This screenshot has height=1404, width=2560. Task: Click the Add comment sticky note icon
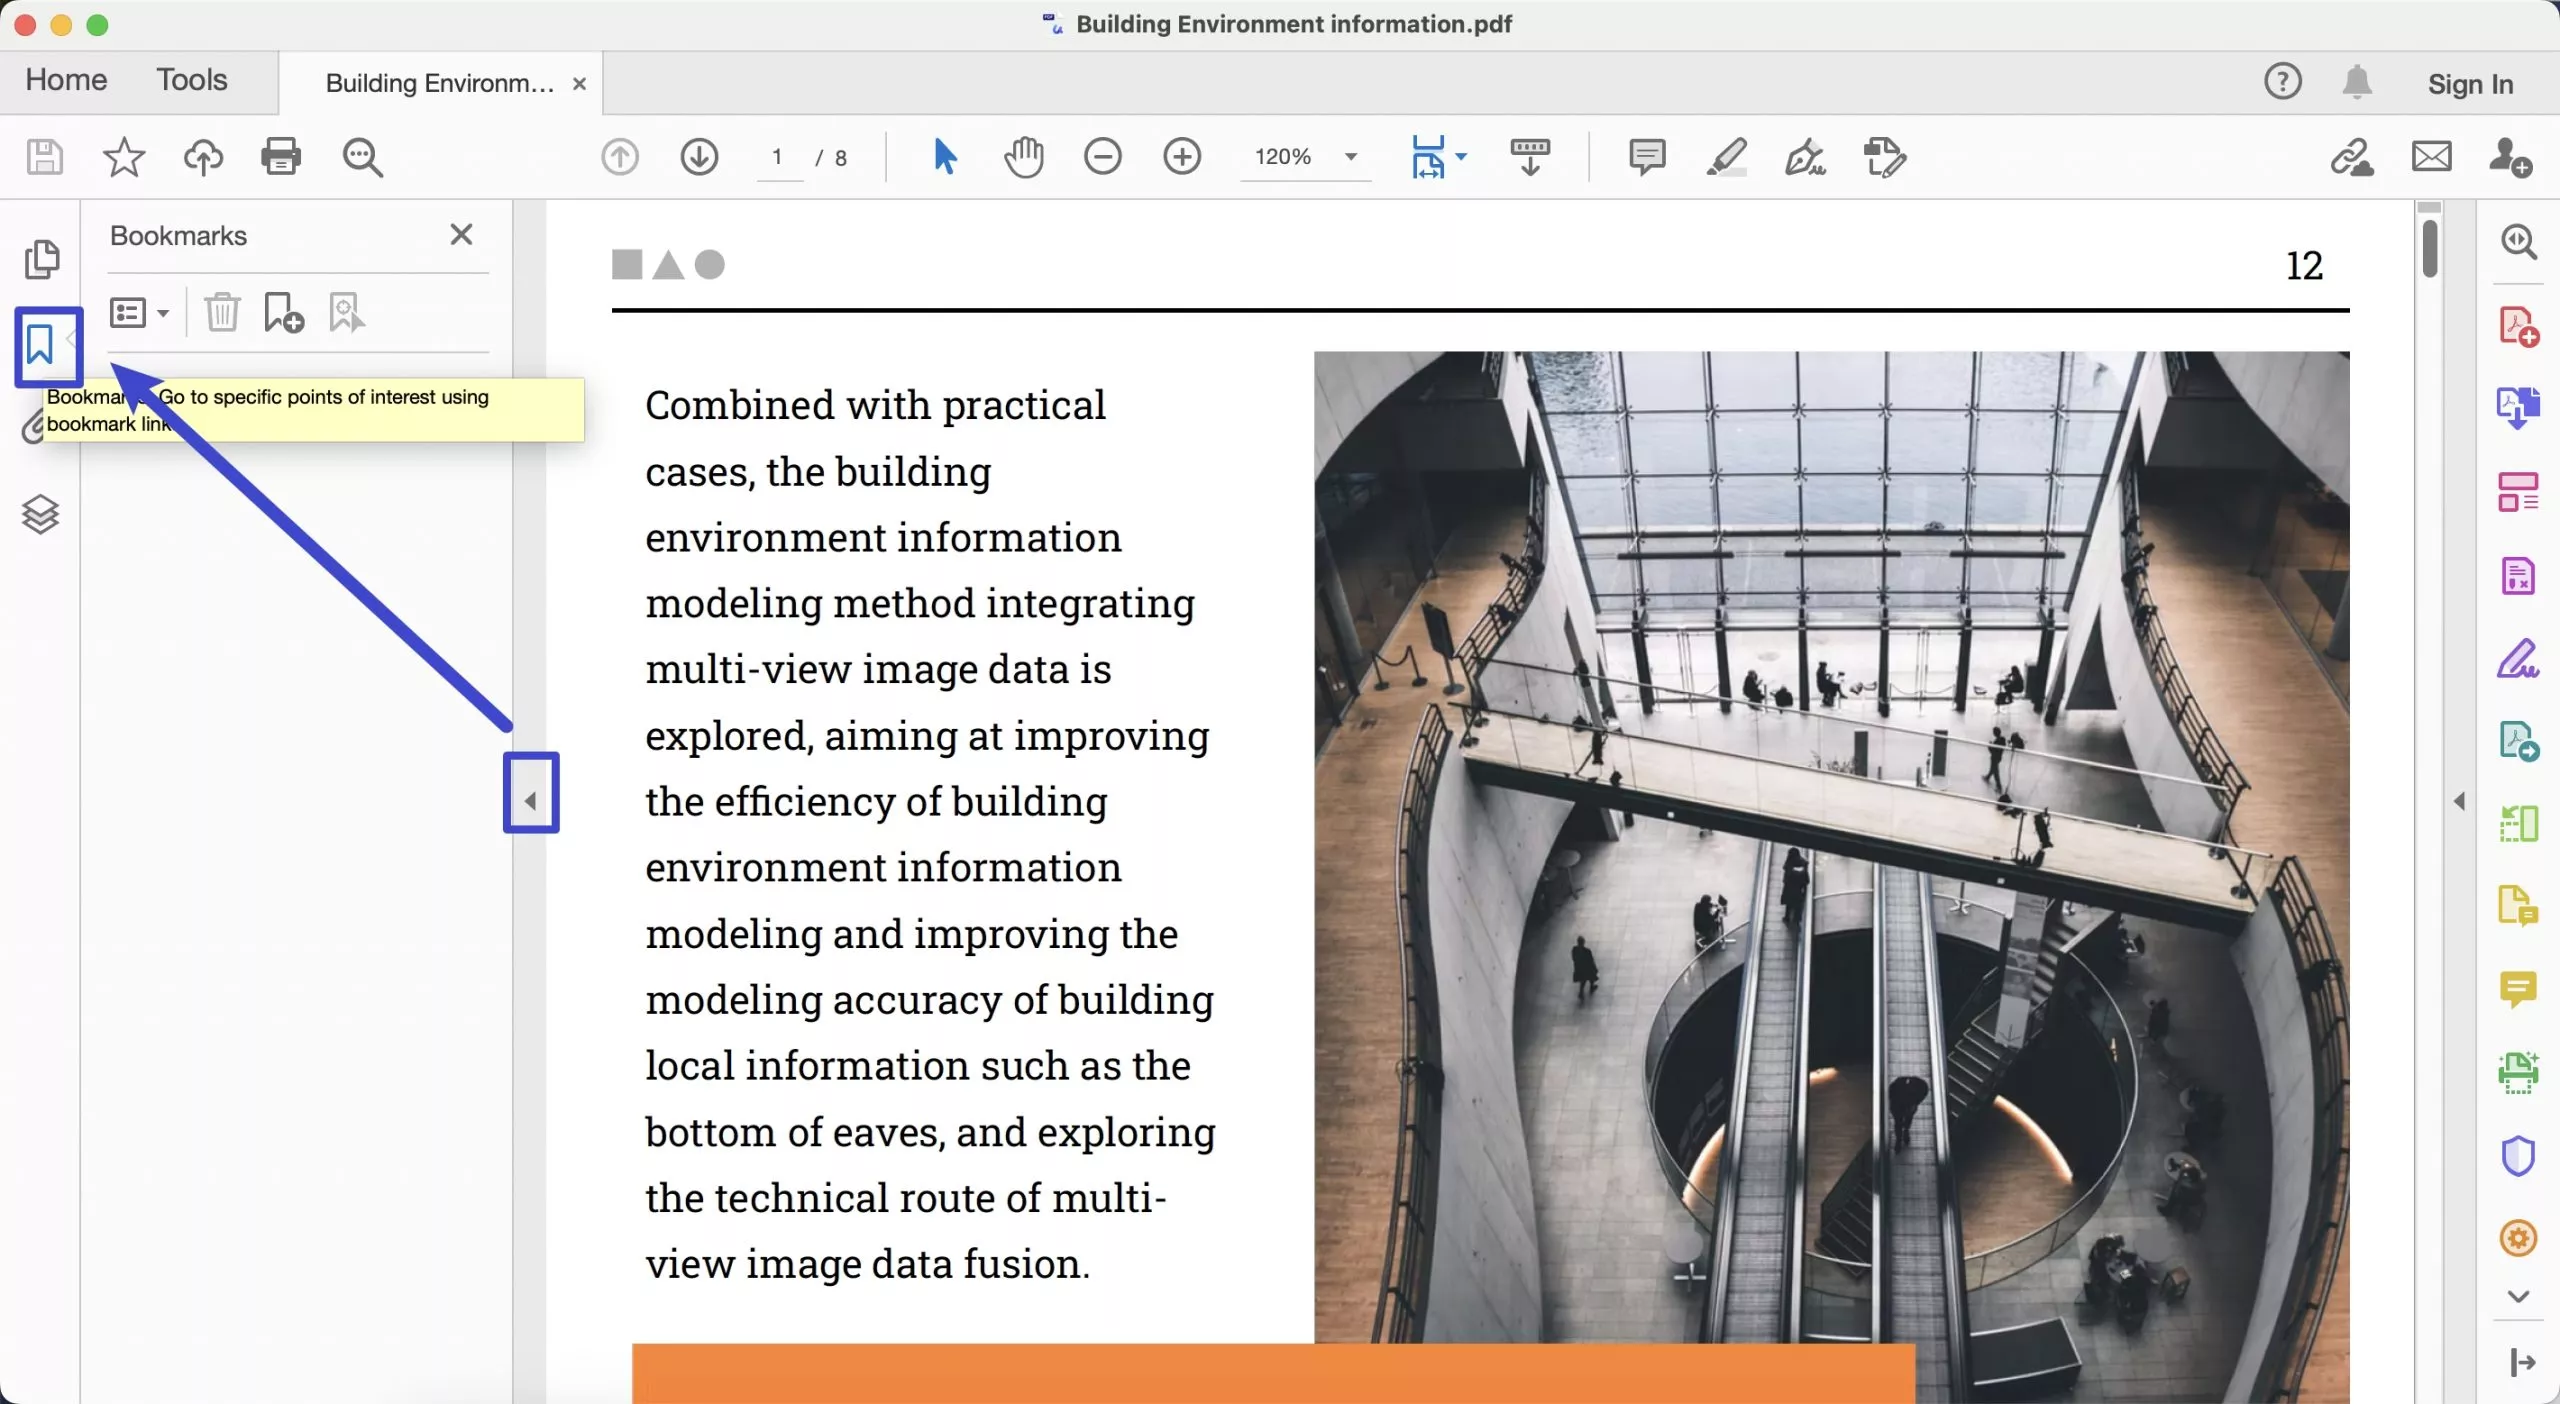[x=1646, y=157]
